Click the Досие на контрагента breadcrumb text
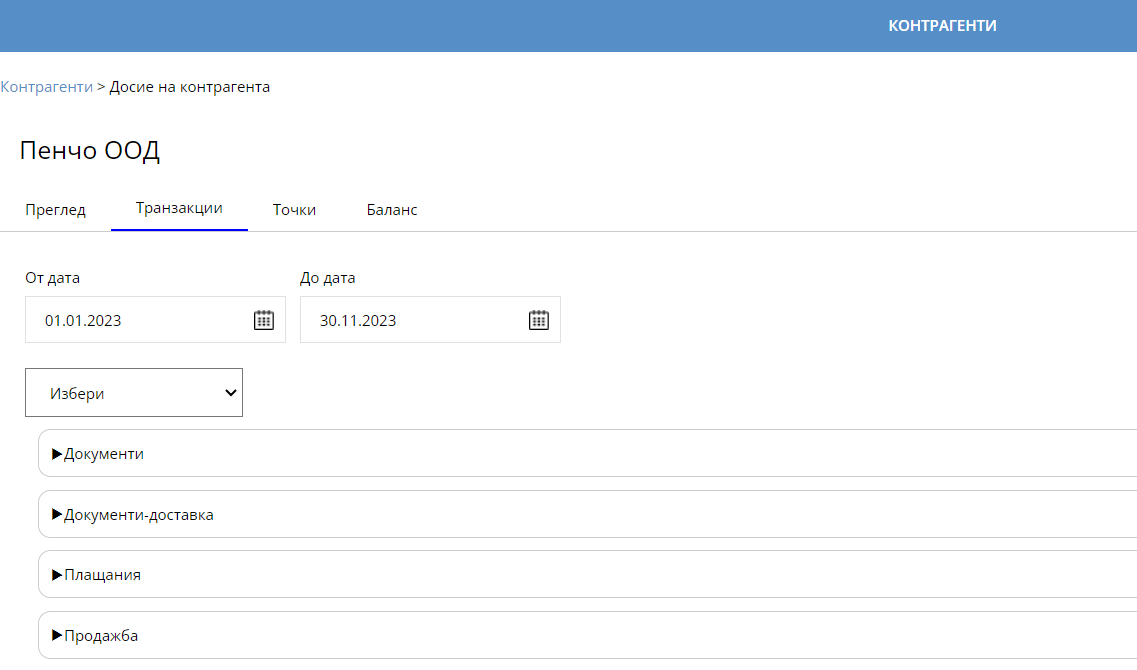The height and width of the screenshot is (670, 1137). click(190, 86)
